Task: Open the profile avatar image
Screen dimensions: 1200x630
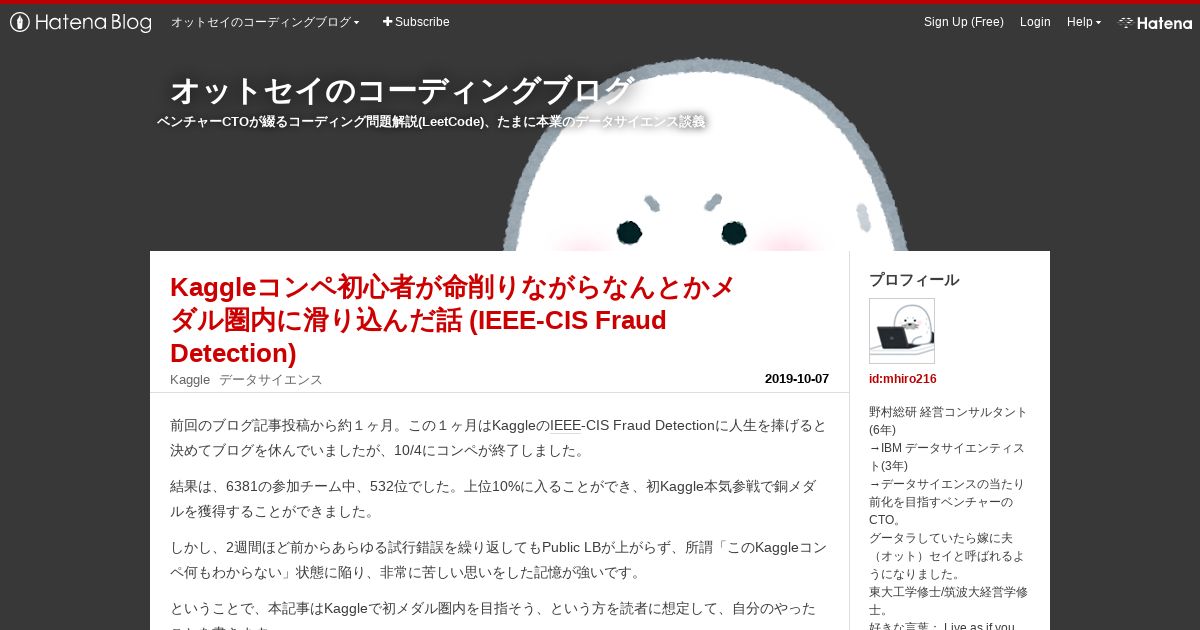Action: [902, 331]
